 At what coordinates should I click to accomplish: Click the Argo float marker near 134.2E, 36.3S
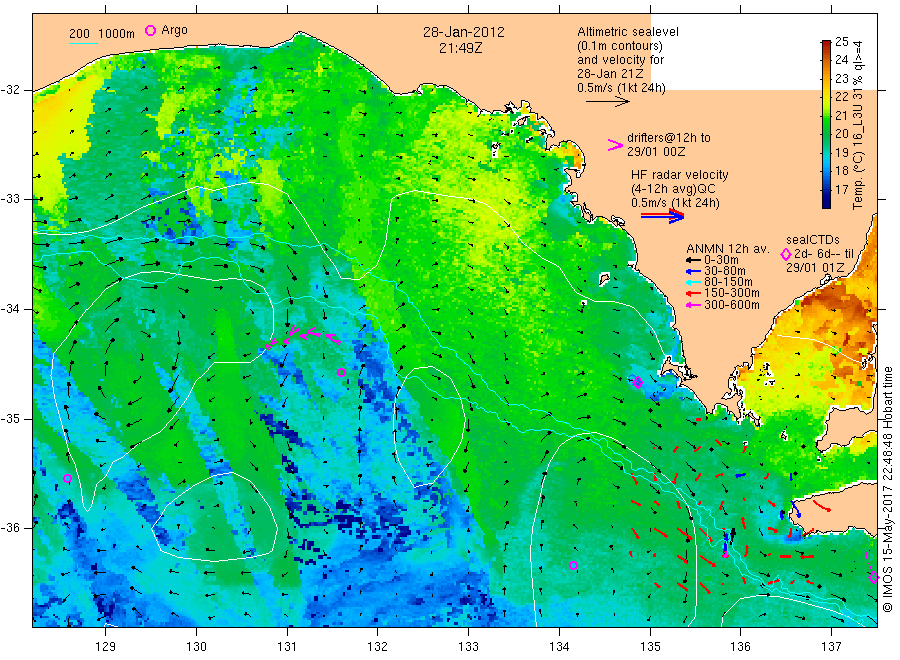[573, 565]
